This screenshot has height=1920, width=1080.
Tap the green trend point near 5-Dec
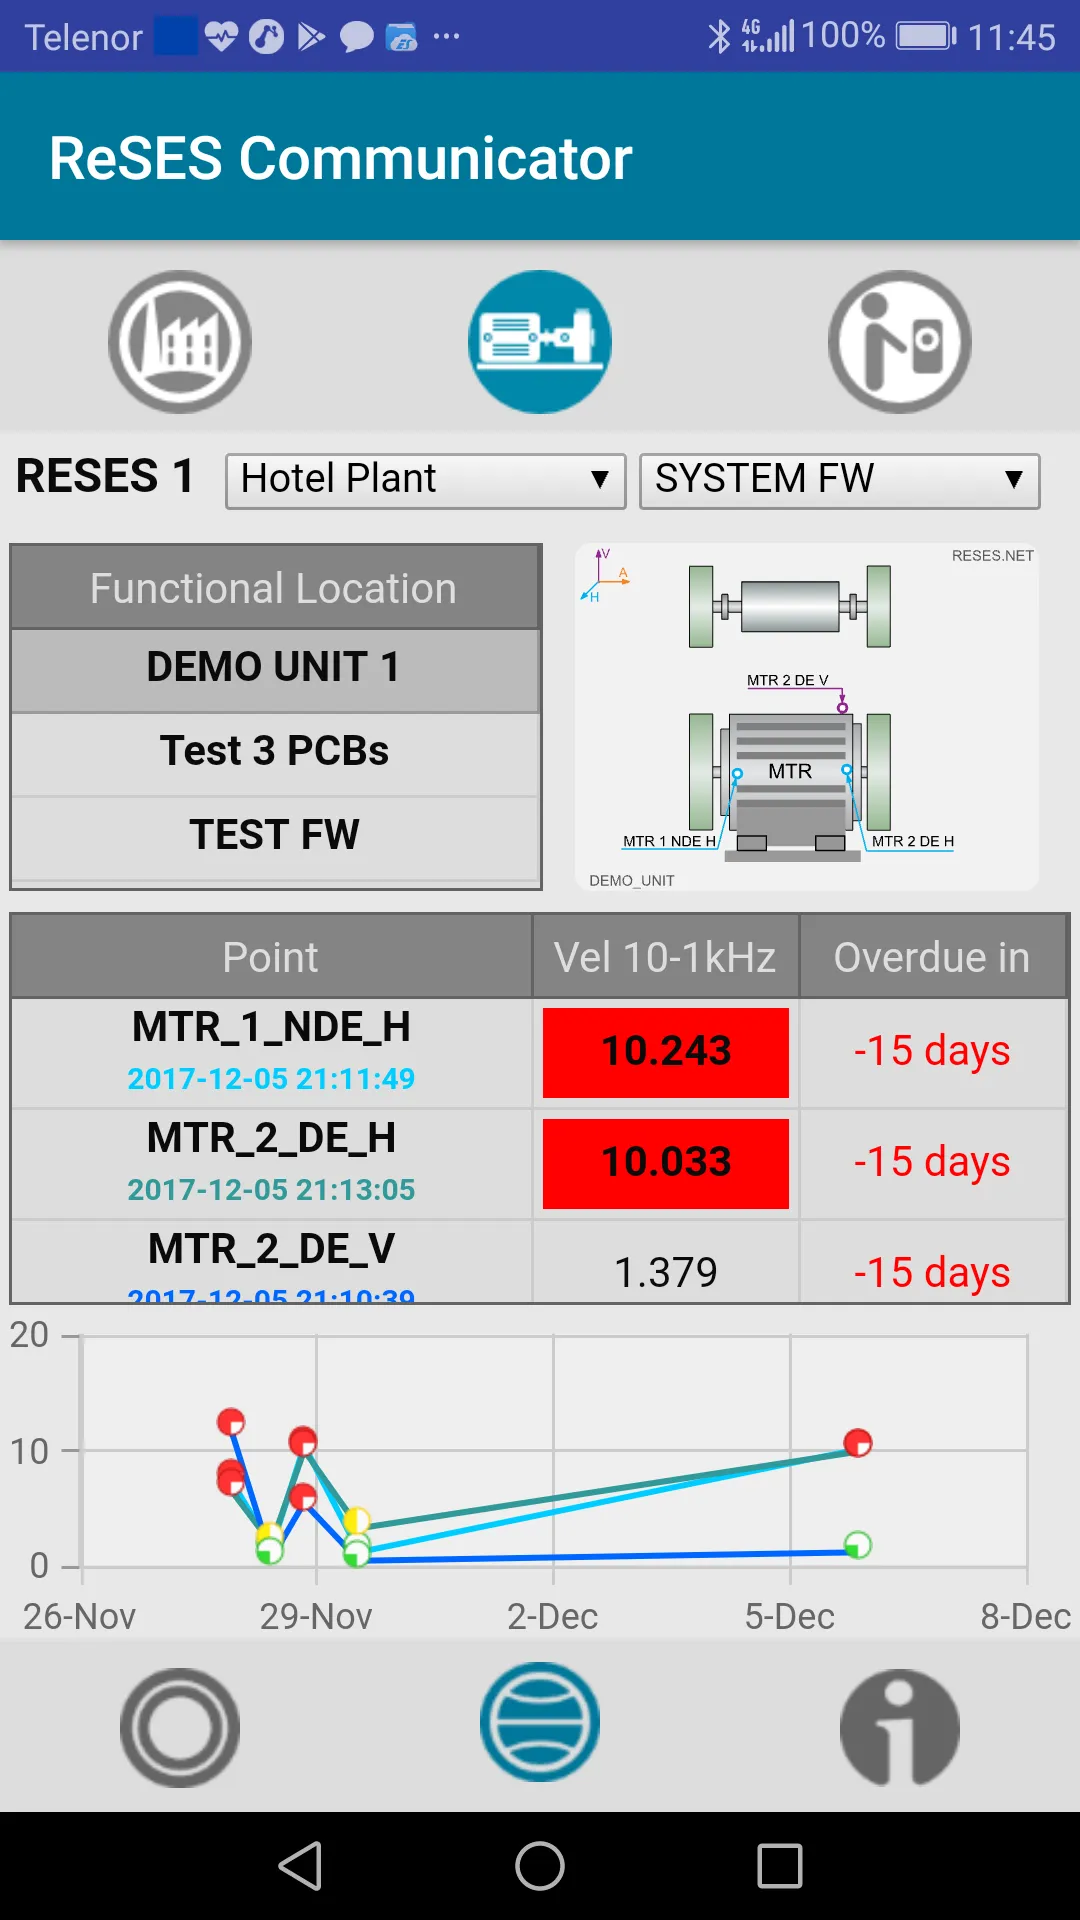(x=857, y=1545)
